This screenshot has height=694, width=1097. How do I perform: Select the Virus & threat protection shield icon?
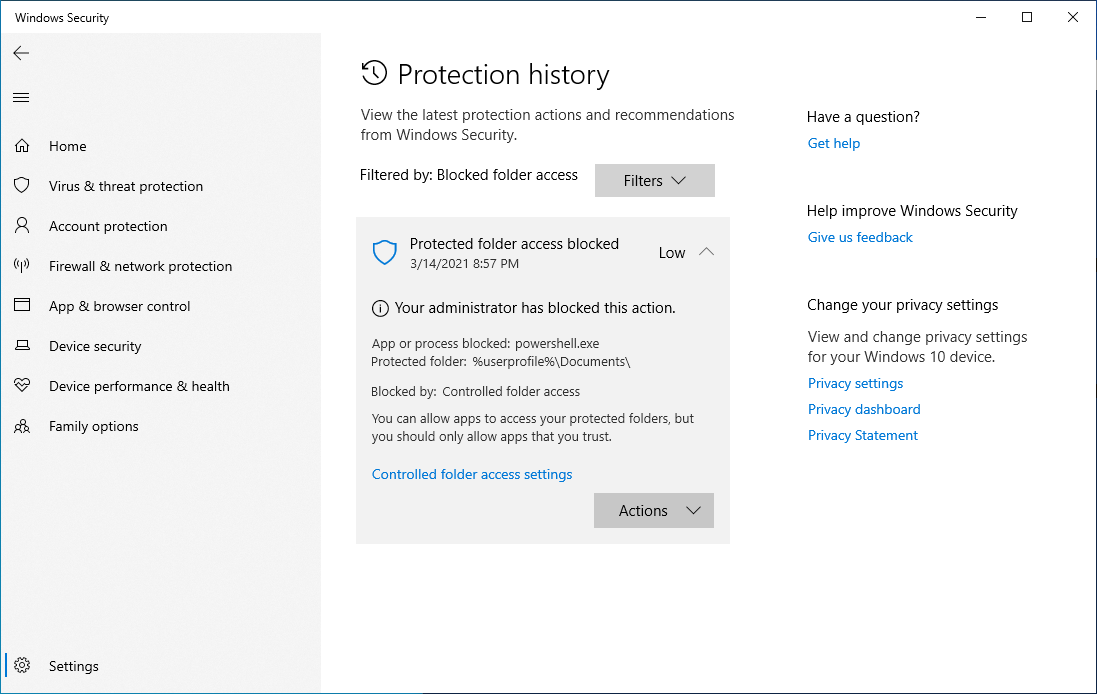(x=22, y=186)
